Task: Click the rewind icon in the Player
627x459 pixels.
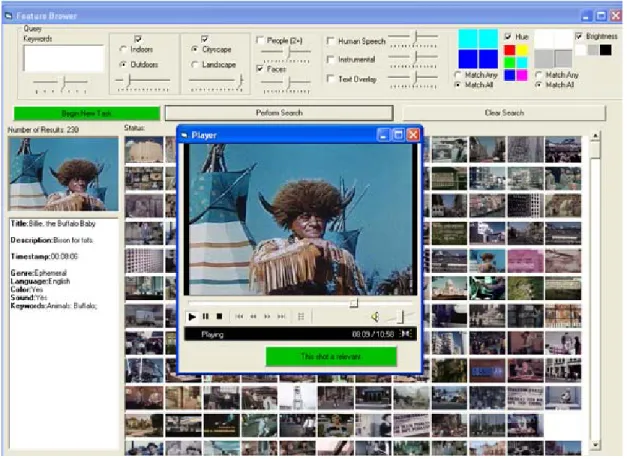Action: point(254,317)
